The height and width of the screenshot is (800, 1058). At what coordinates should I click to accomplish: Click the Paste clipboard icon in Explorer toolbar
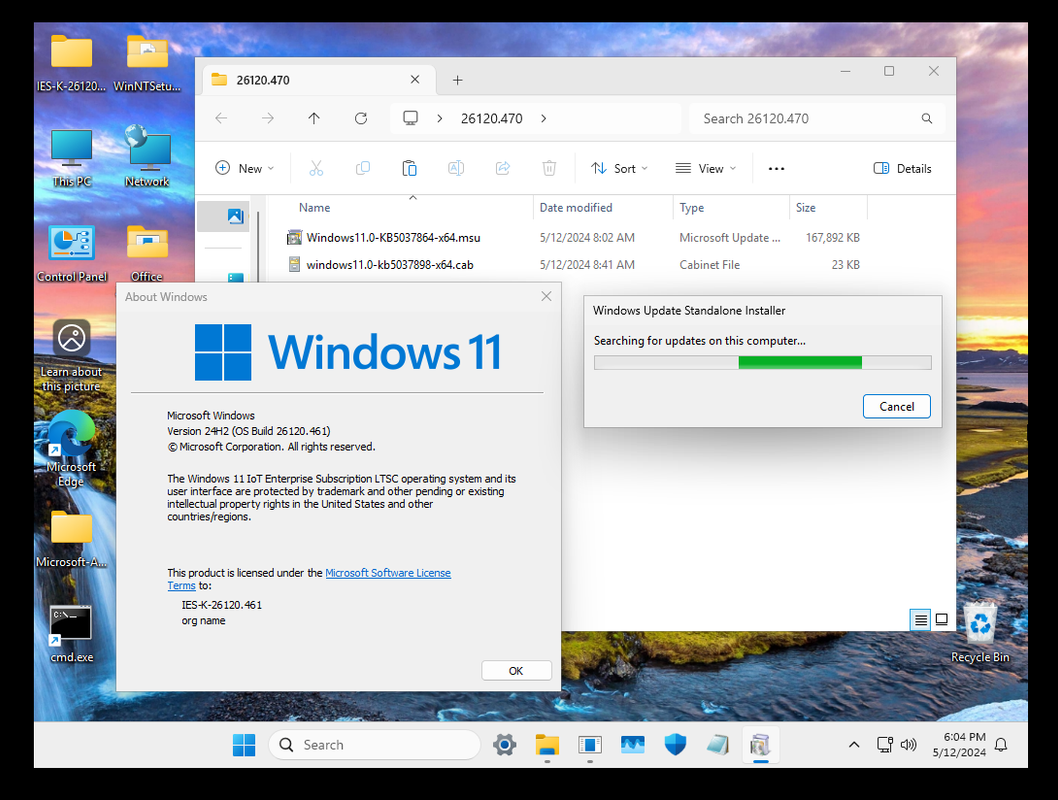pyautogui.click(x=409, y=168)
